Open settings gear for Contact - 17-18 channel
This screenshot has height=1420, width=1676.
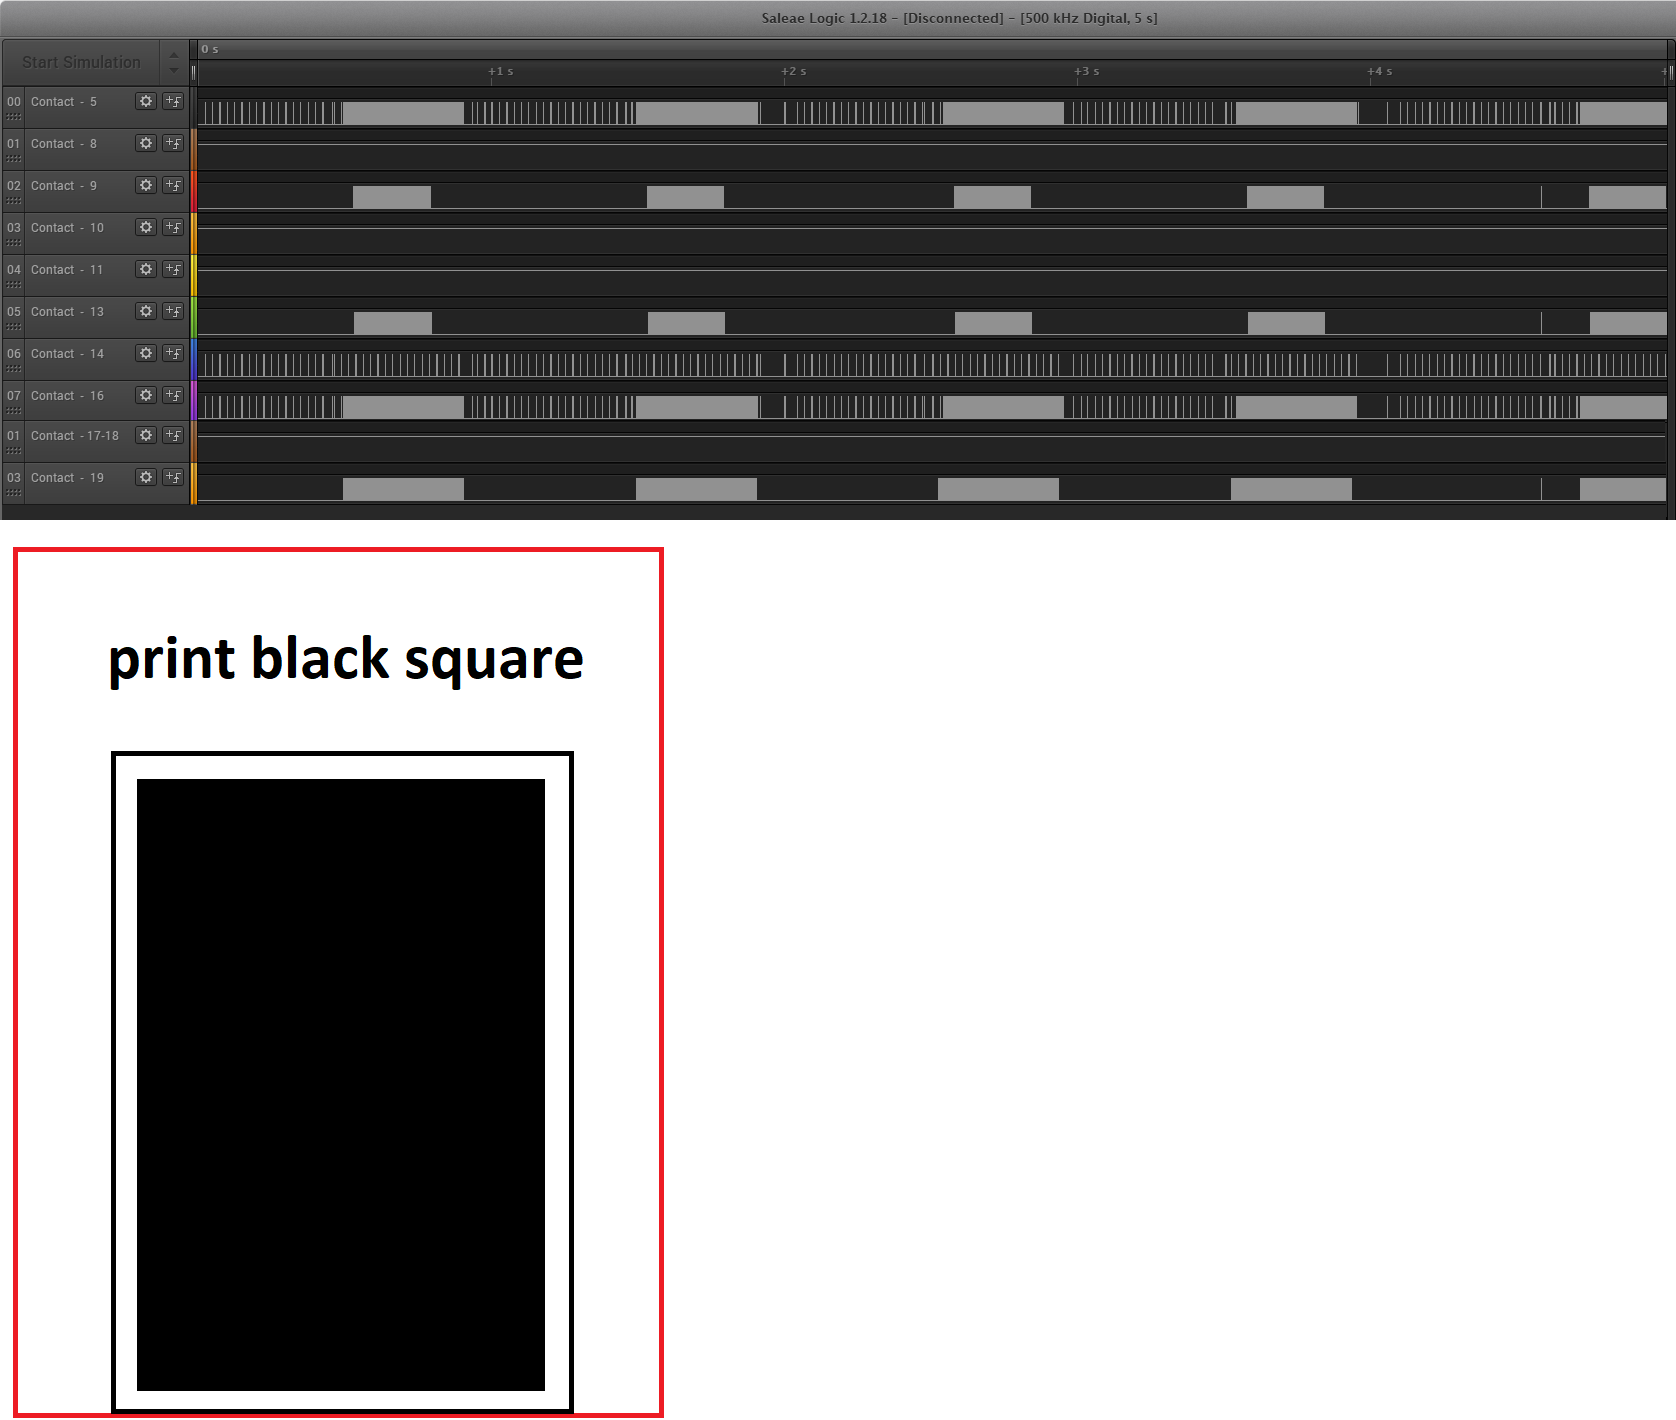tap(146, 435)
